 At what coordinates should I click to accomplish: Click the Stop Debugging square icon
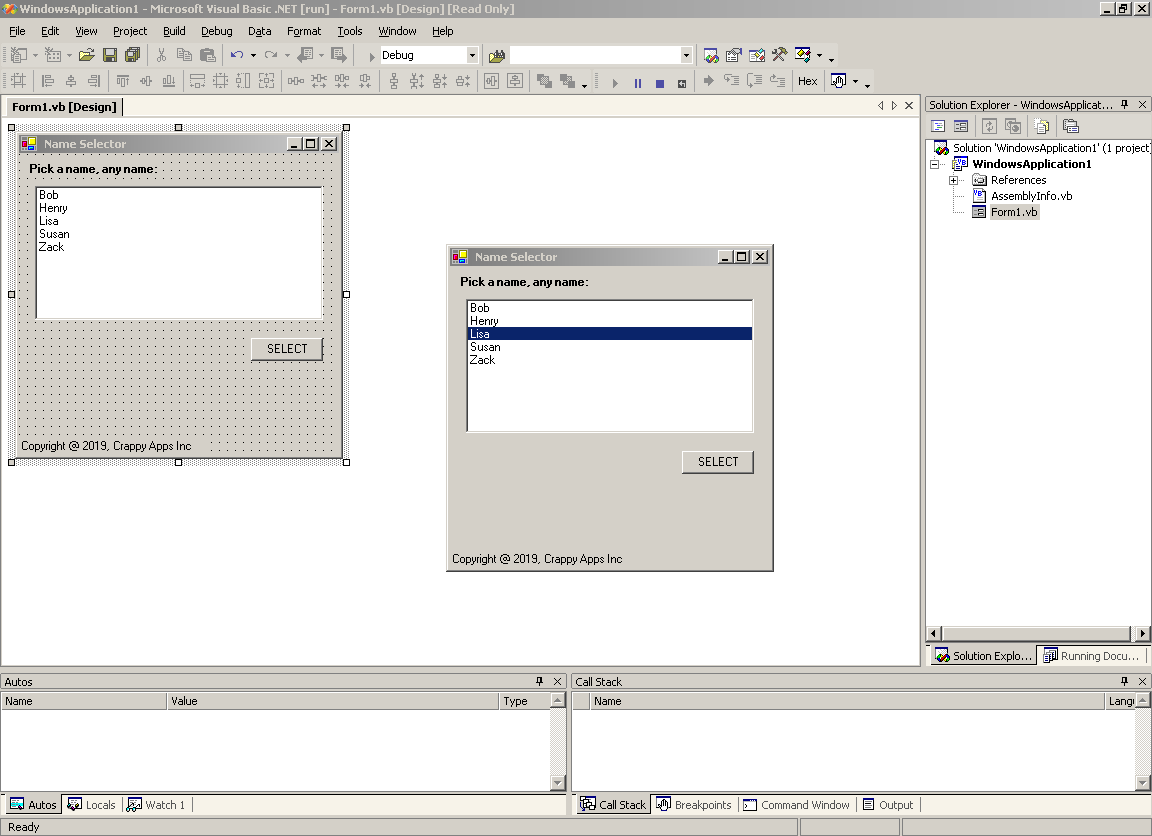point(660,83)
